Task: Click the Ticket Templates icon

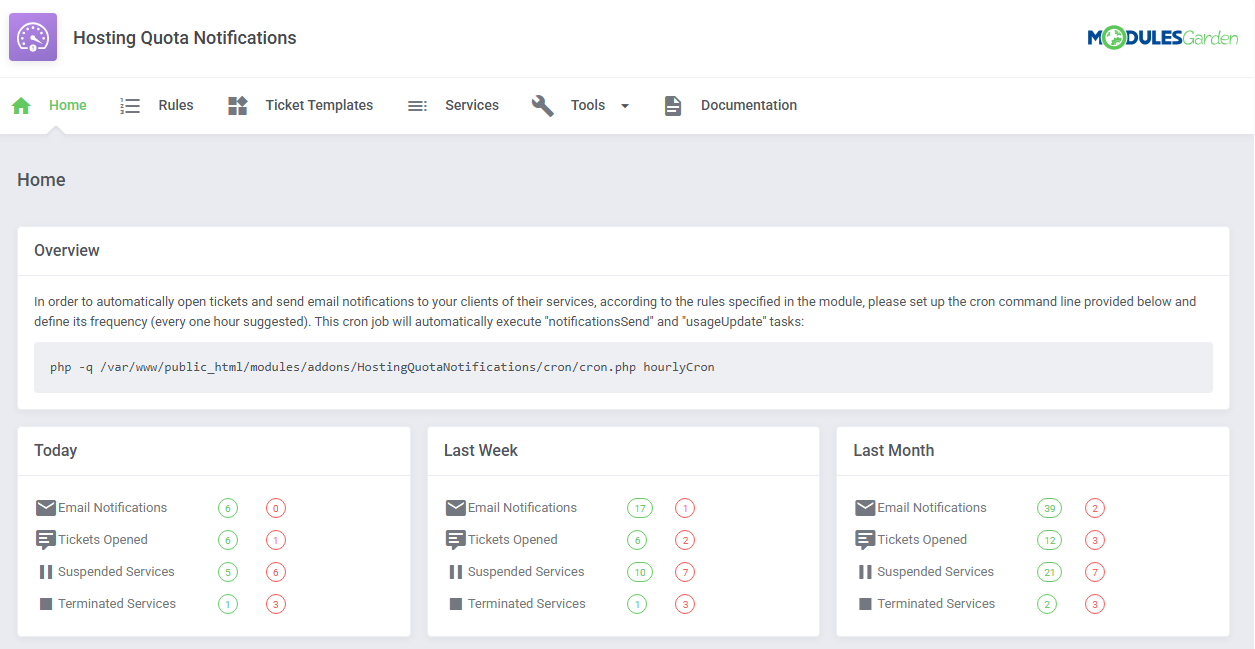Action: coord(237,104)
